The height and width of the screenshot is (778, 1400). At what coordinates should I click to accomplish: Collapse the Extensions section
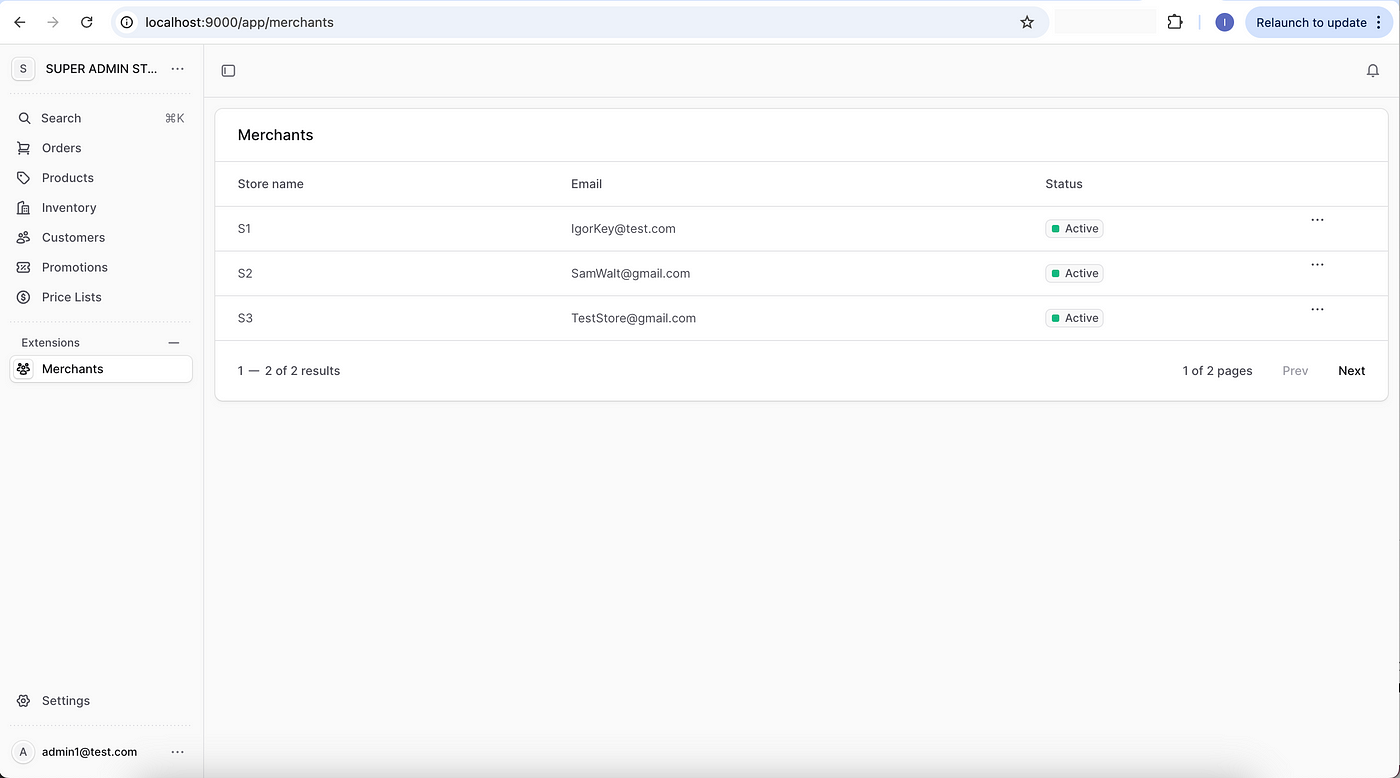pos(174,342)
